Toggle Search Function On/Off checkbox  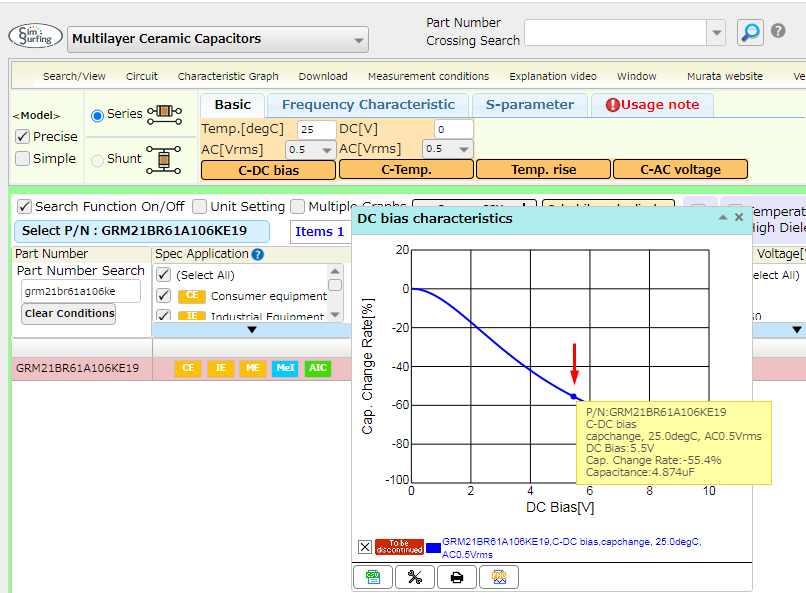click(x=24, y=207)
